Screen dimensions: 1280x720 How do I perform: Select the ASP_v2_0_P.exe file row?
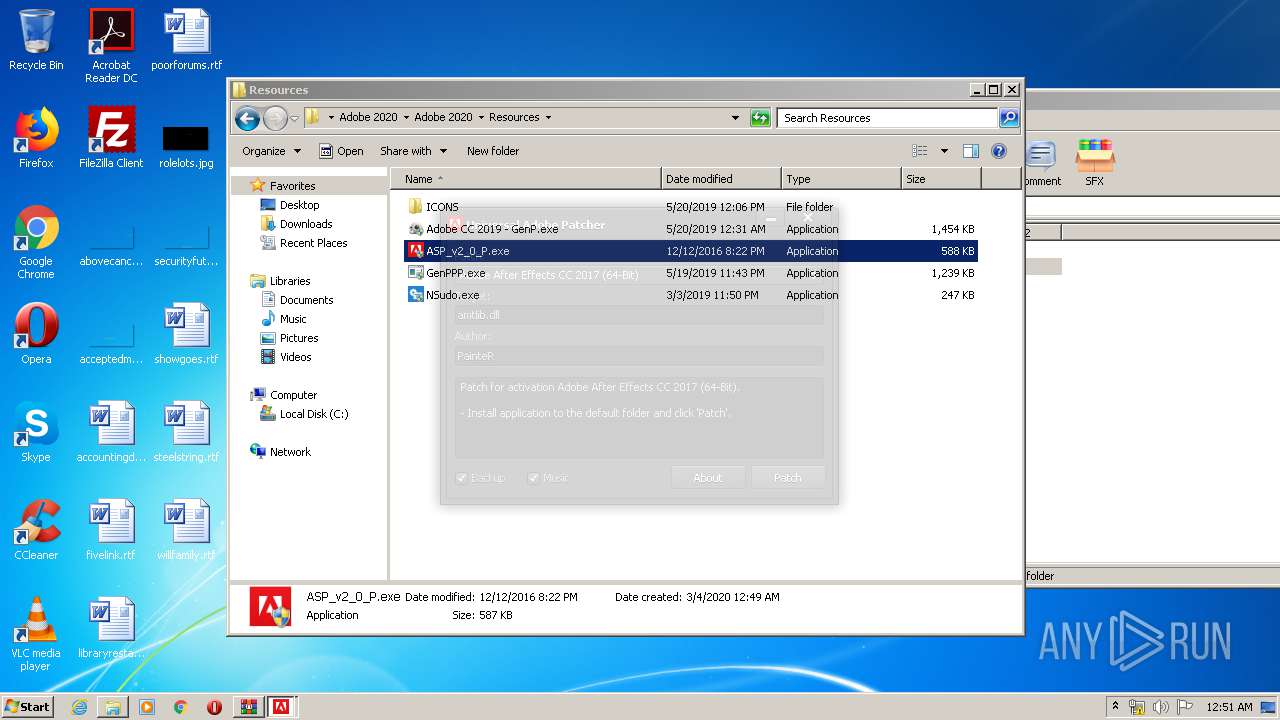[690, 251]
